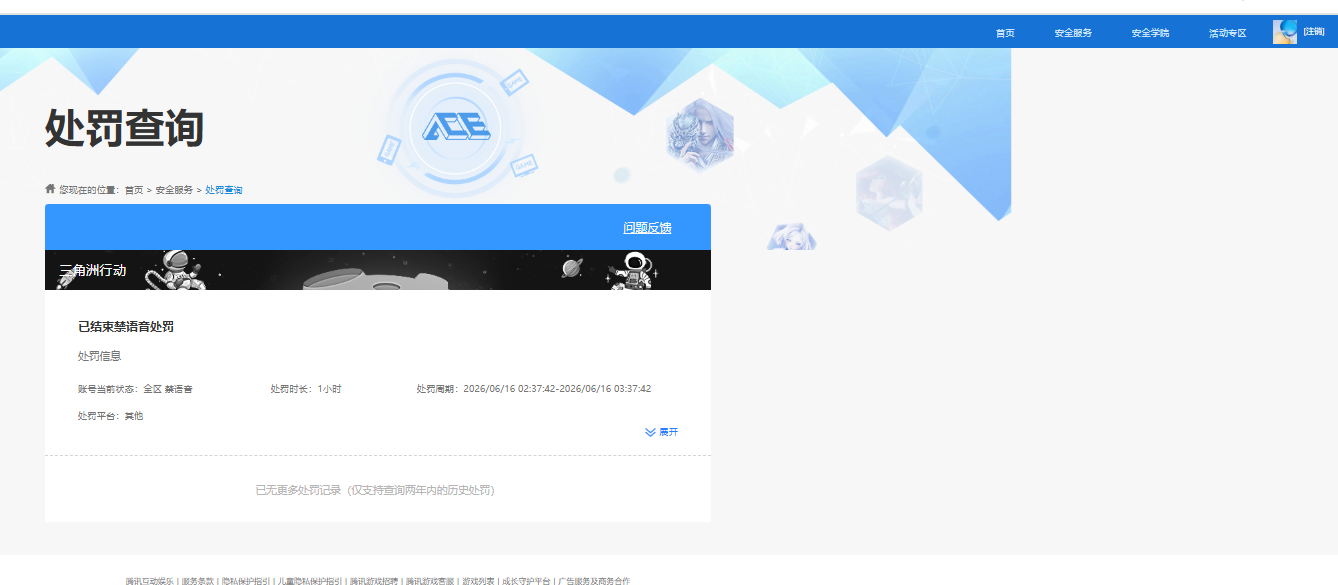The image size is (1338, 585).
Task: Select the 处罚平台：其他 text
Action: tap(111, 416)
